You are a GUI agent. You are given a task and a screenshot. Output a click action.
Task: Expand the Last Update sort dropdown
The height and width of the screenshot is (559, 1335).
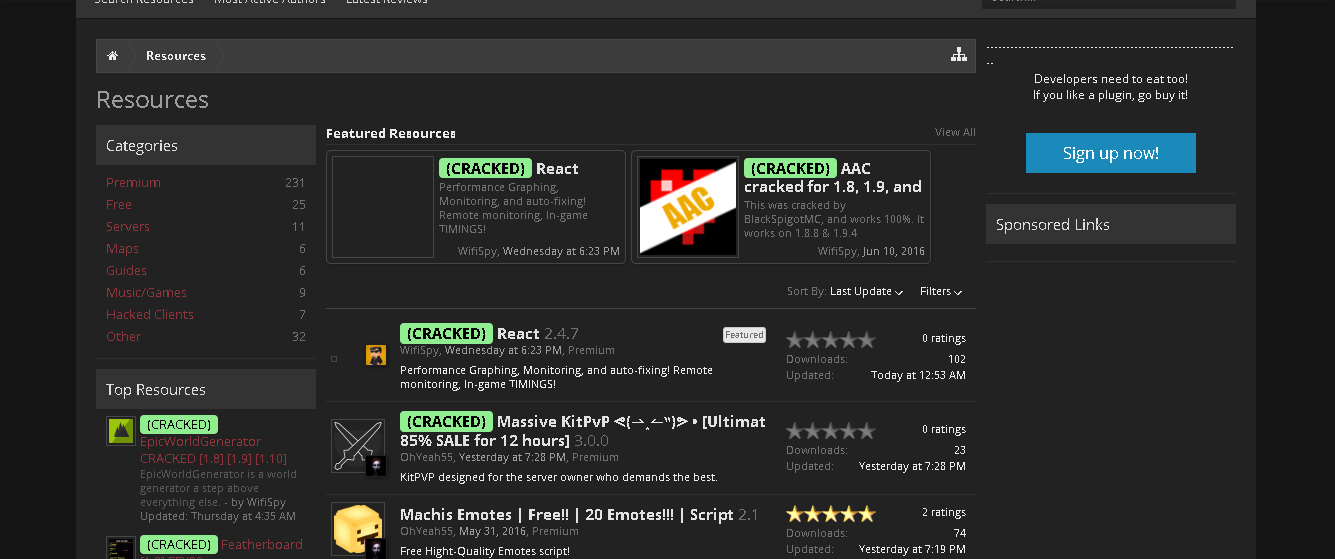click(866, 291)
